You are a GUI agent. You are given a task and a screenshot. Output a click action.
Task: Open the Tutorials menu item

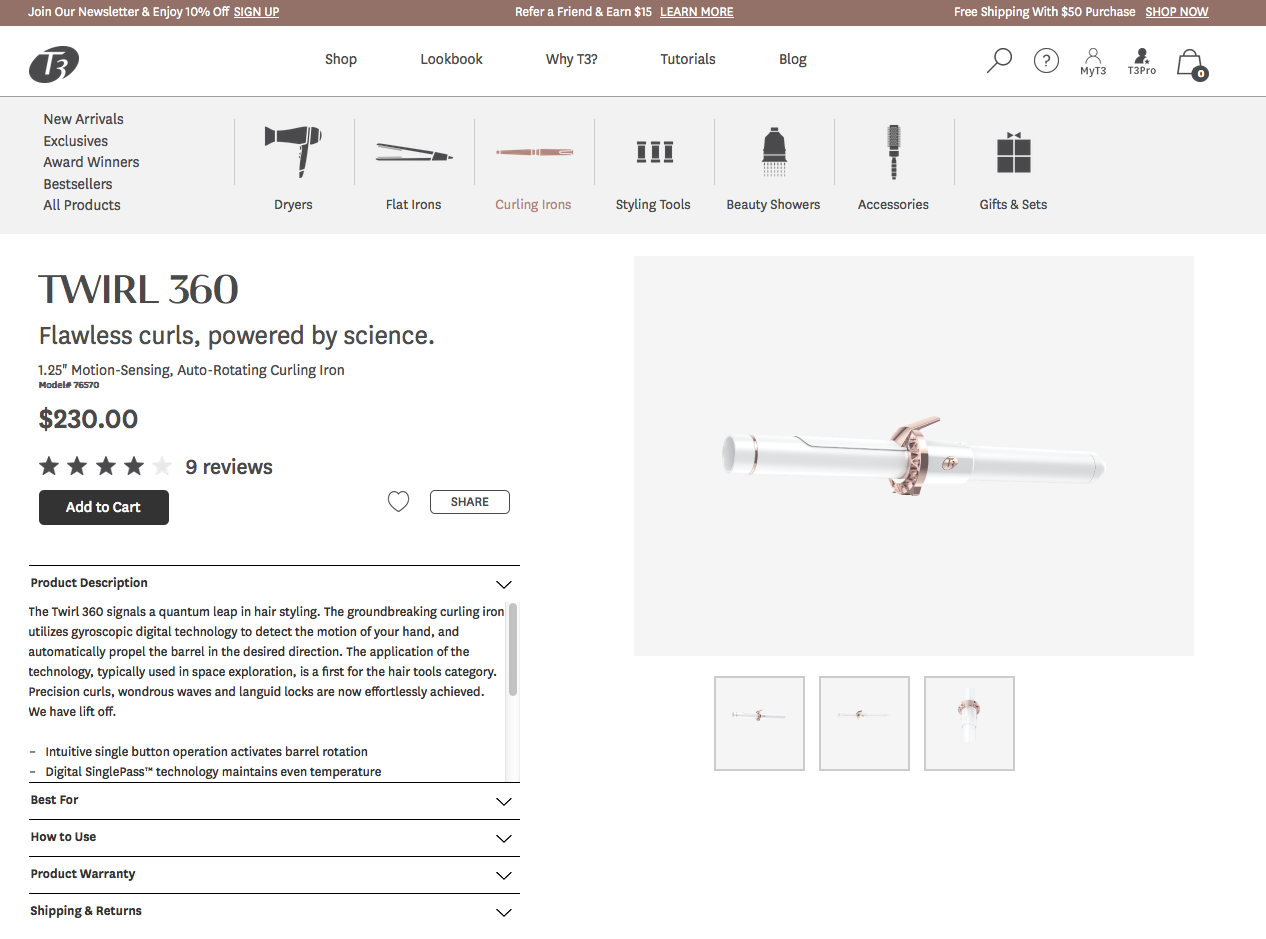(x=688, y=59)
